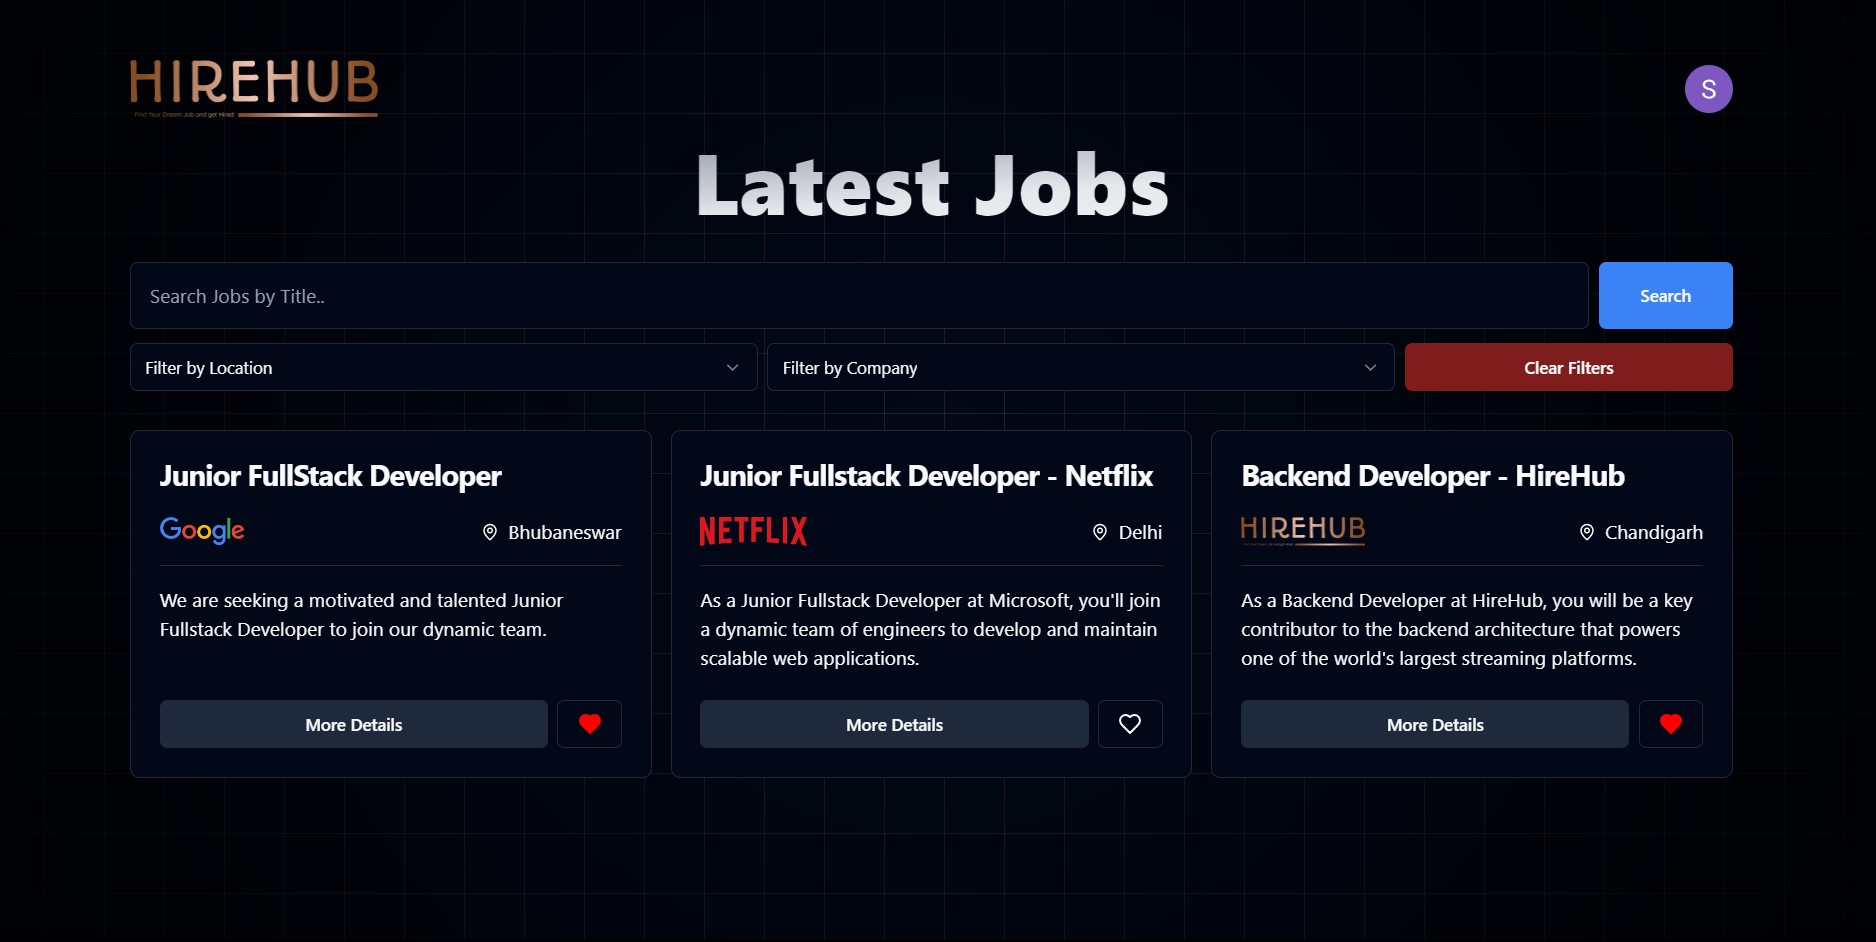Click the location pin next to Chandigarh
The image size is (1876, 942).
click(1586, 532)
